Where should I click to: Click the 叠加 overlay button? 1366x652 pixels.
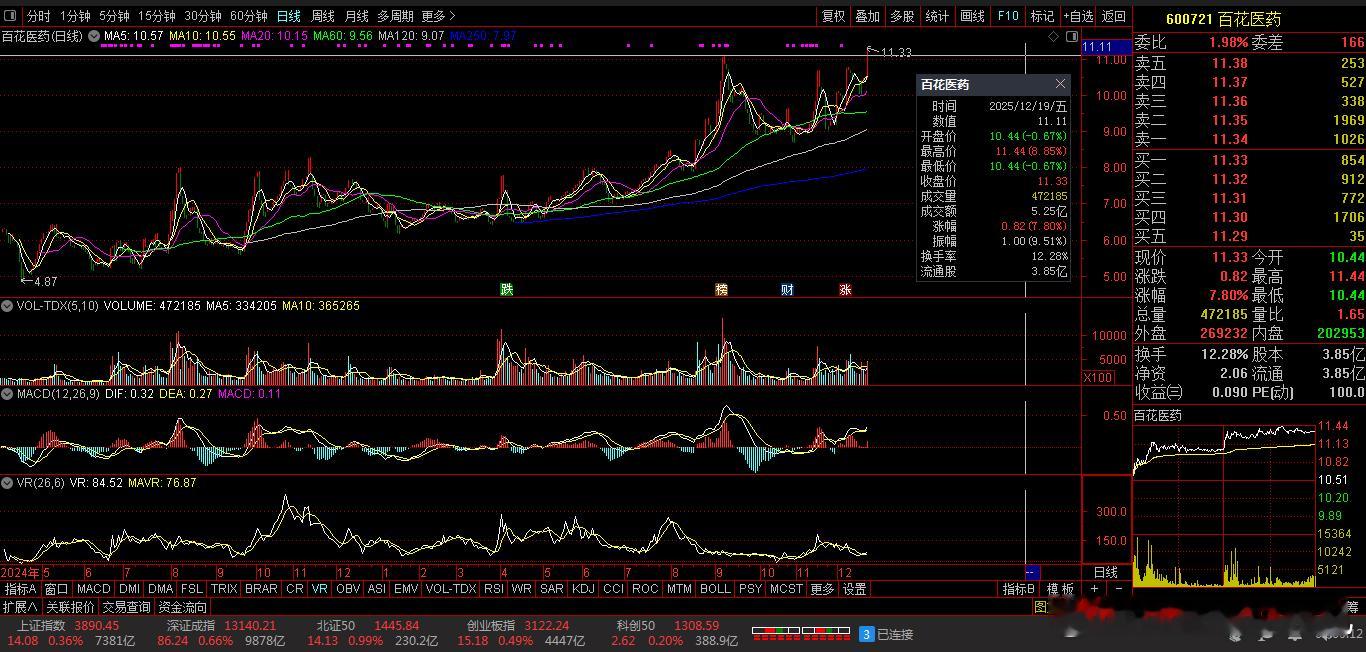pos(867,16)
